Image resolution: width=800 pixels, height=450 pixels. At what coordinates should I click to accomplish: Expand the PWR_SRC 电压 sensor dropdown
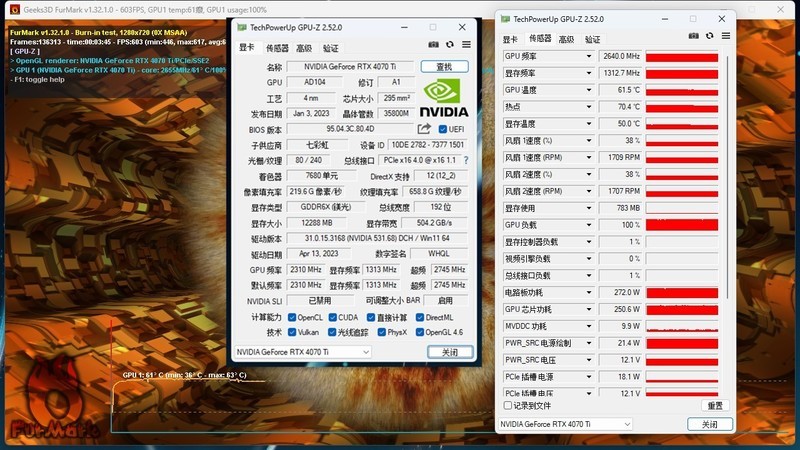[589, 360]
